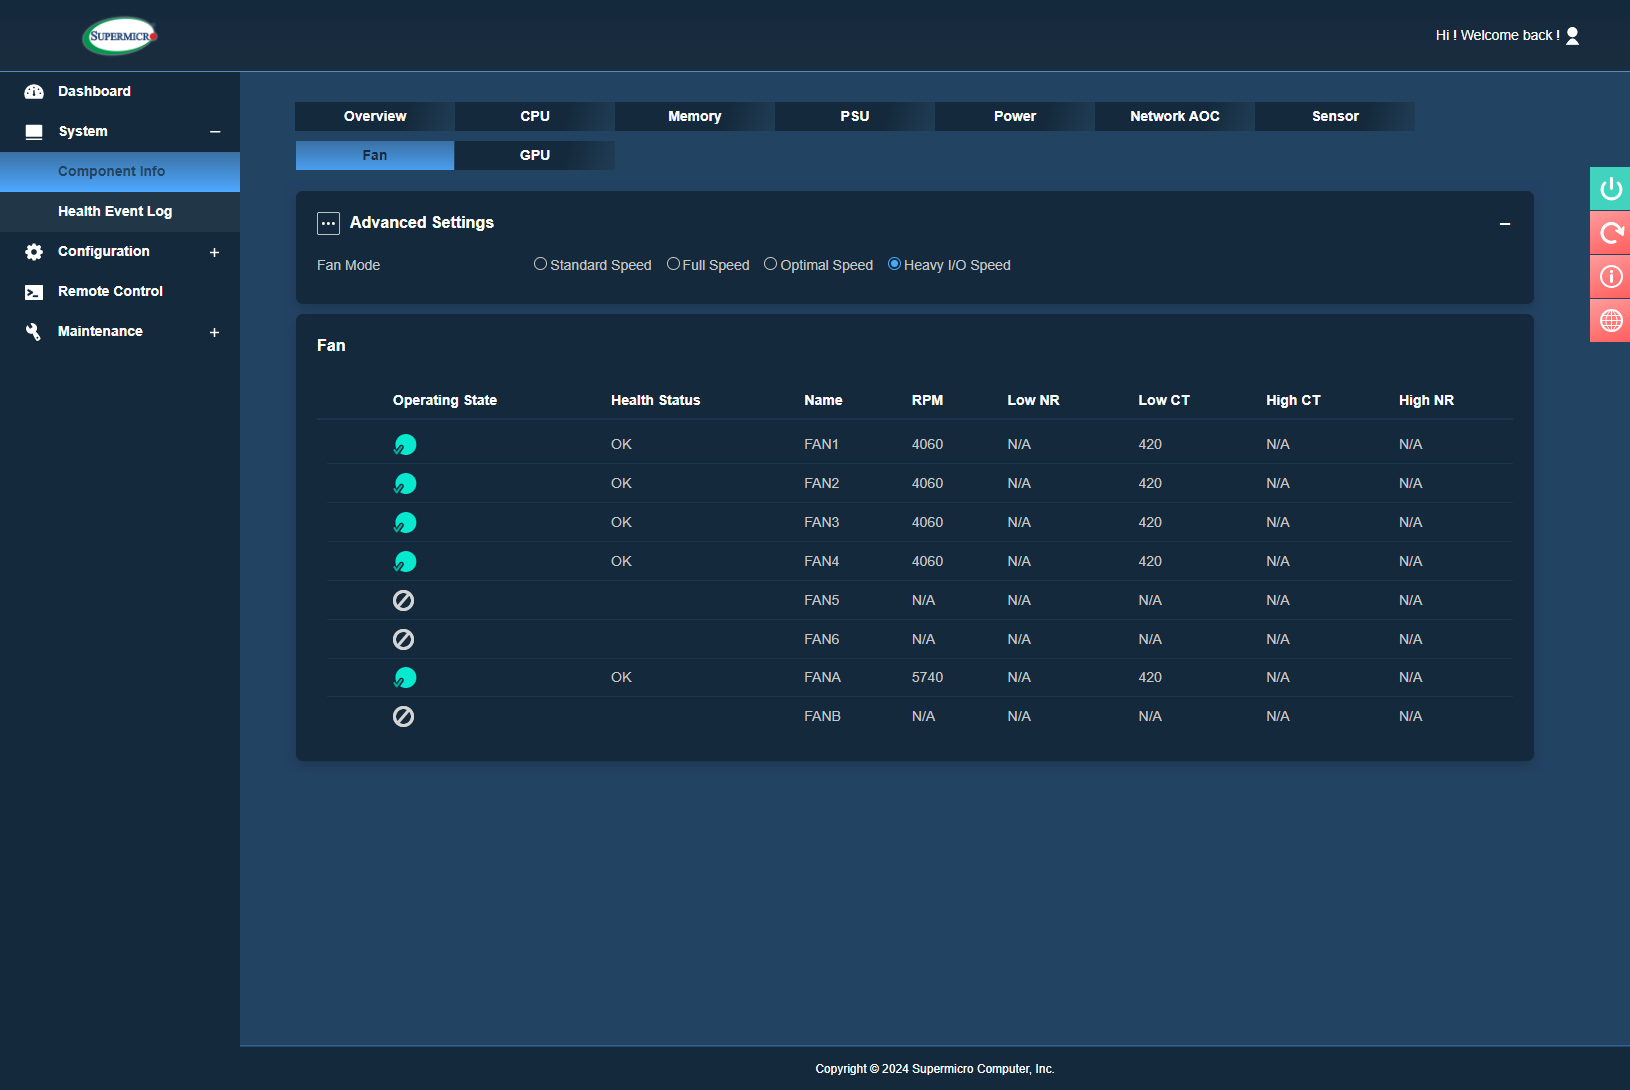The height and width of the screenshot is (1090, 1630).
Task: Click the globe language icon button
Action: 1610,321
